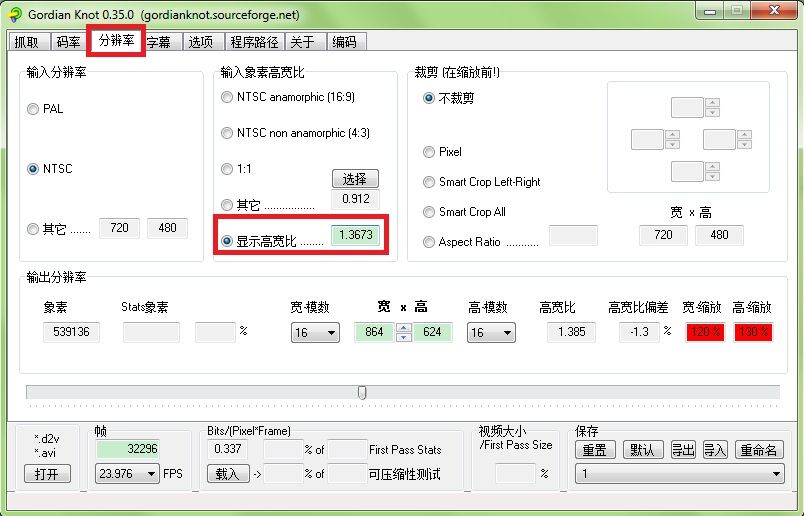Click the input height field showing 480
Screen dimensions: 804x516
(x=168, y=228)
